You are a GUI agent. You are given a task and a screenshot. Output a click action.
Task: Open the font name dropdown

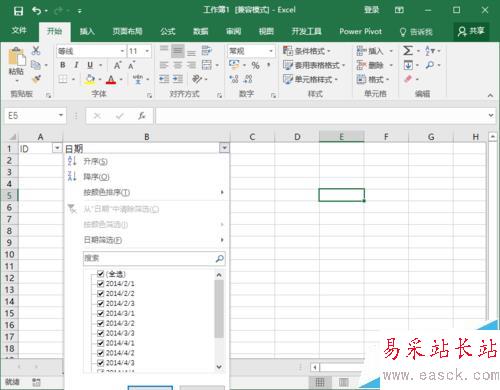point(122,51)
